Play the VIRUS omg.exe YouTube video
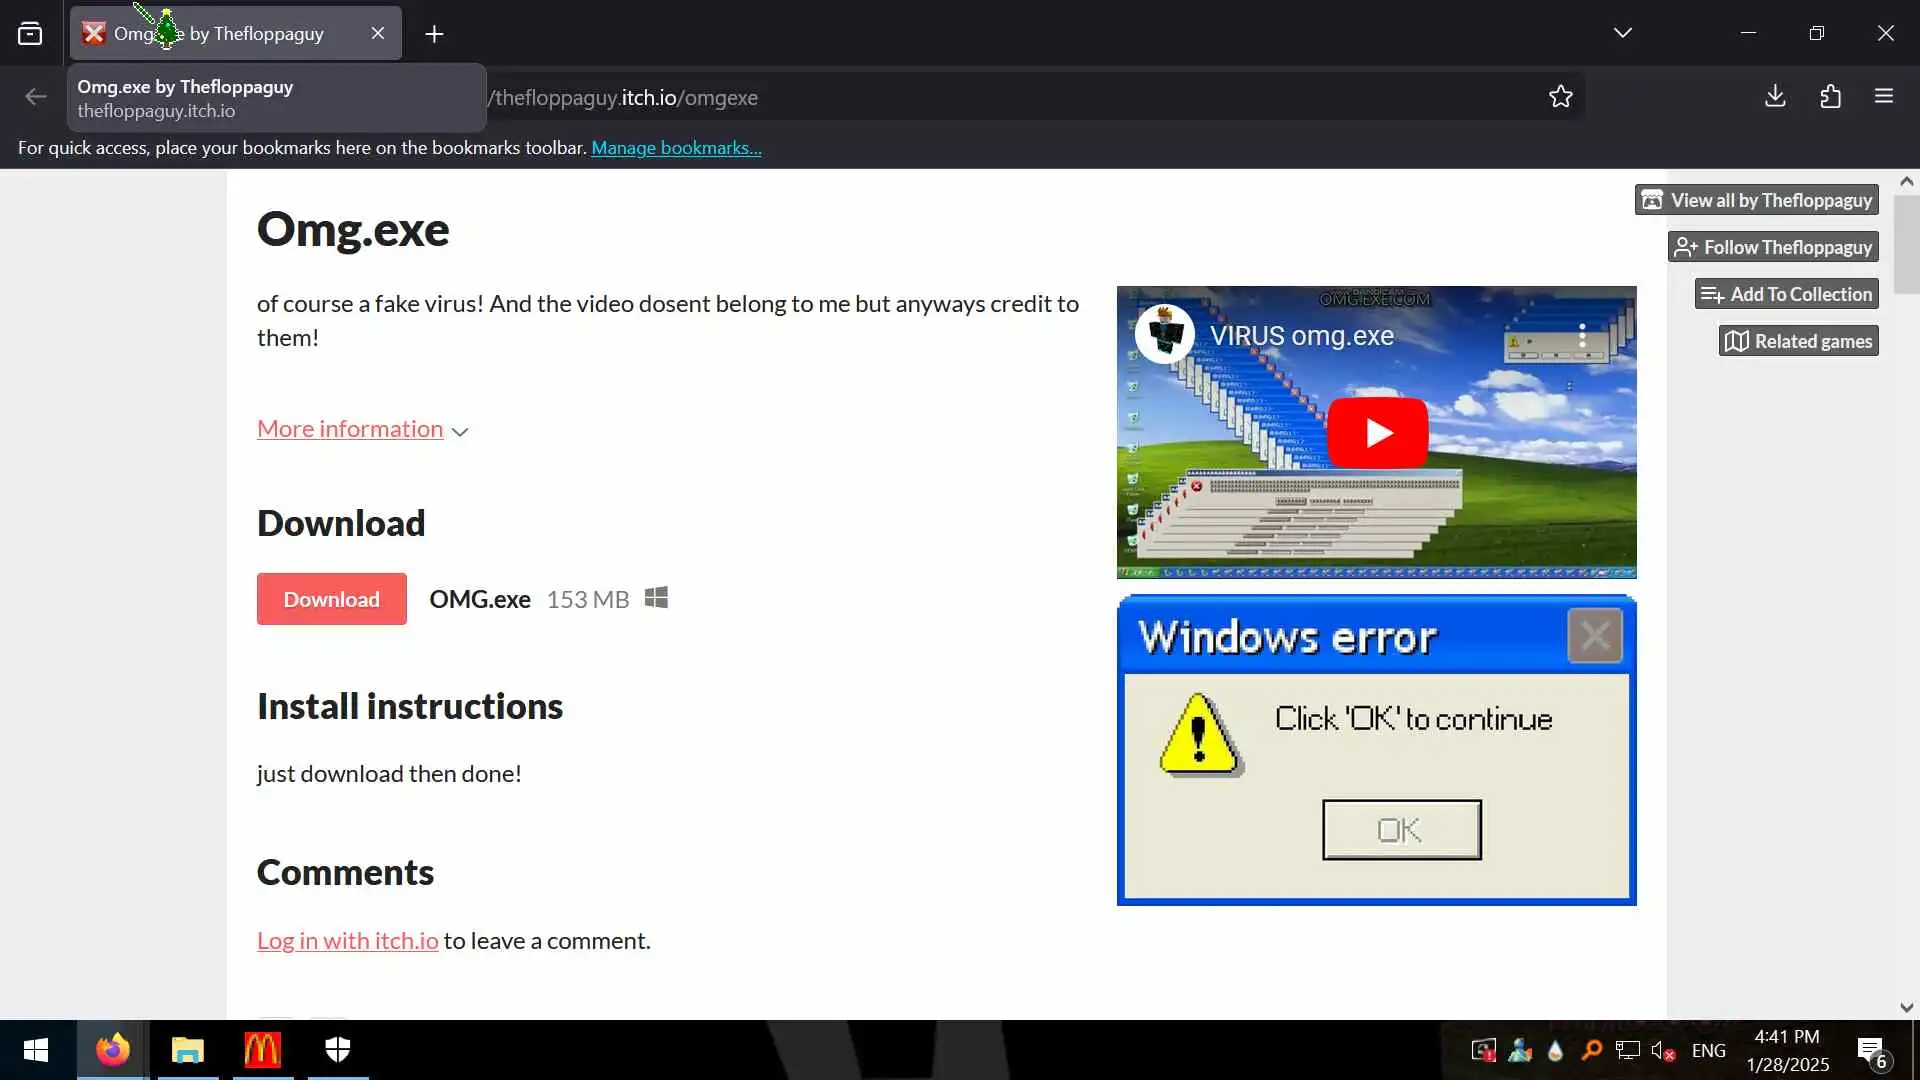Image resolution: width=1920 pixels, height=1080 pixels. point(1377,433)
